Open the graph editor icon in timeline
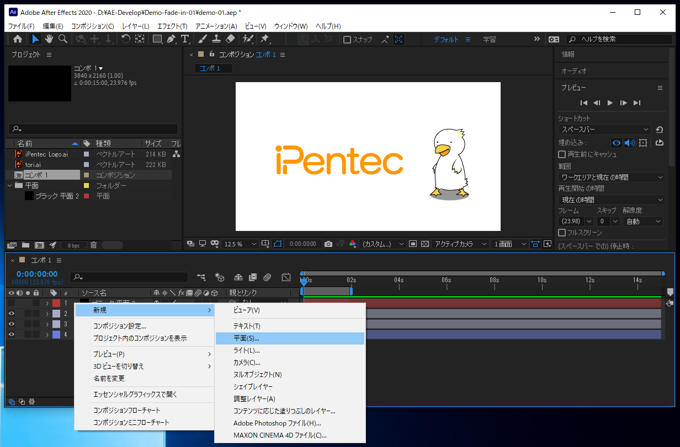This screenshot has height=447, width=680. (286, 277)
